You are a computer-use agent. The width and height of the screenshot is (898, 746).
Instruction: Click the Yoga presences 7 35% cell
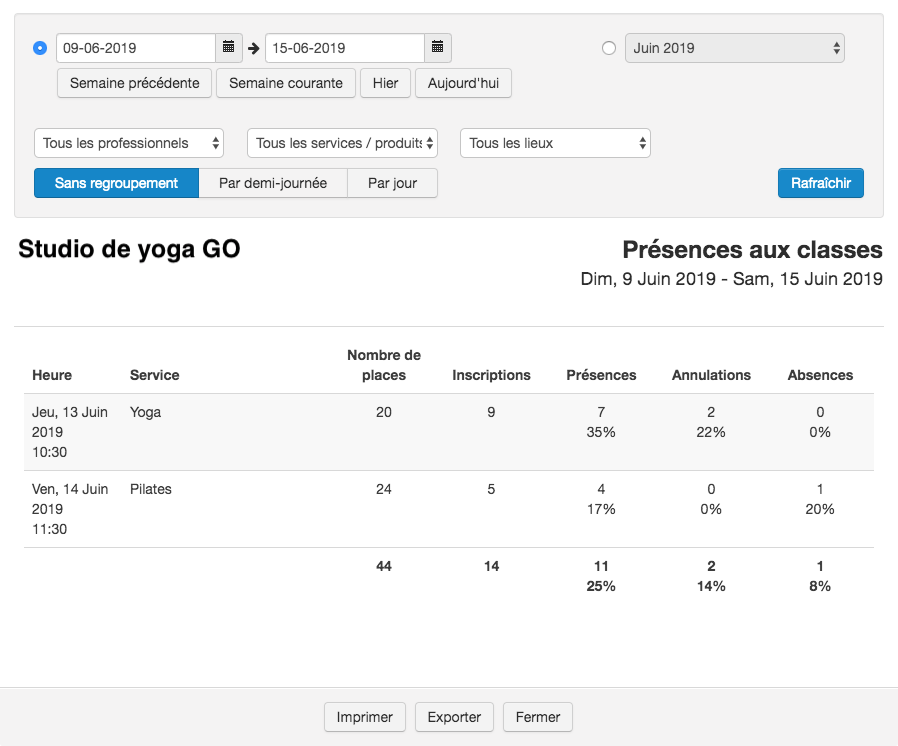pos(601,422)
